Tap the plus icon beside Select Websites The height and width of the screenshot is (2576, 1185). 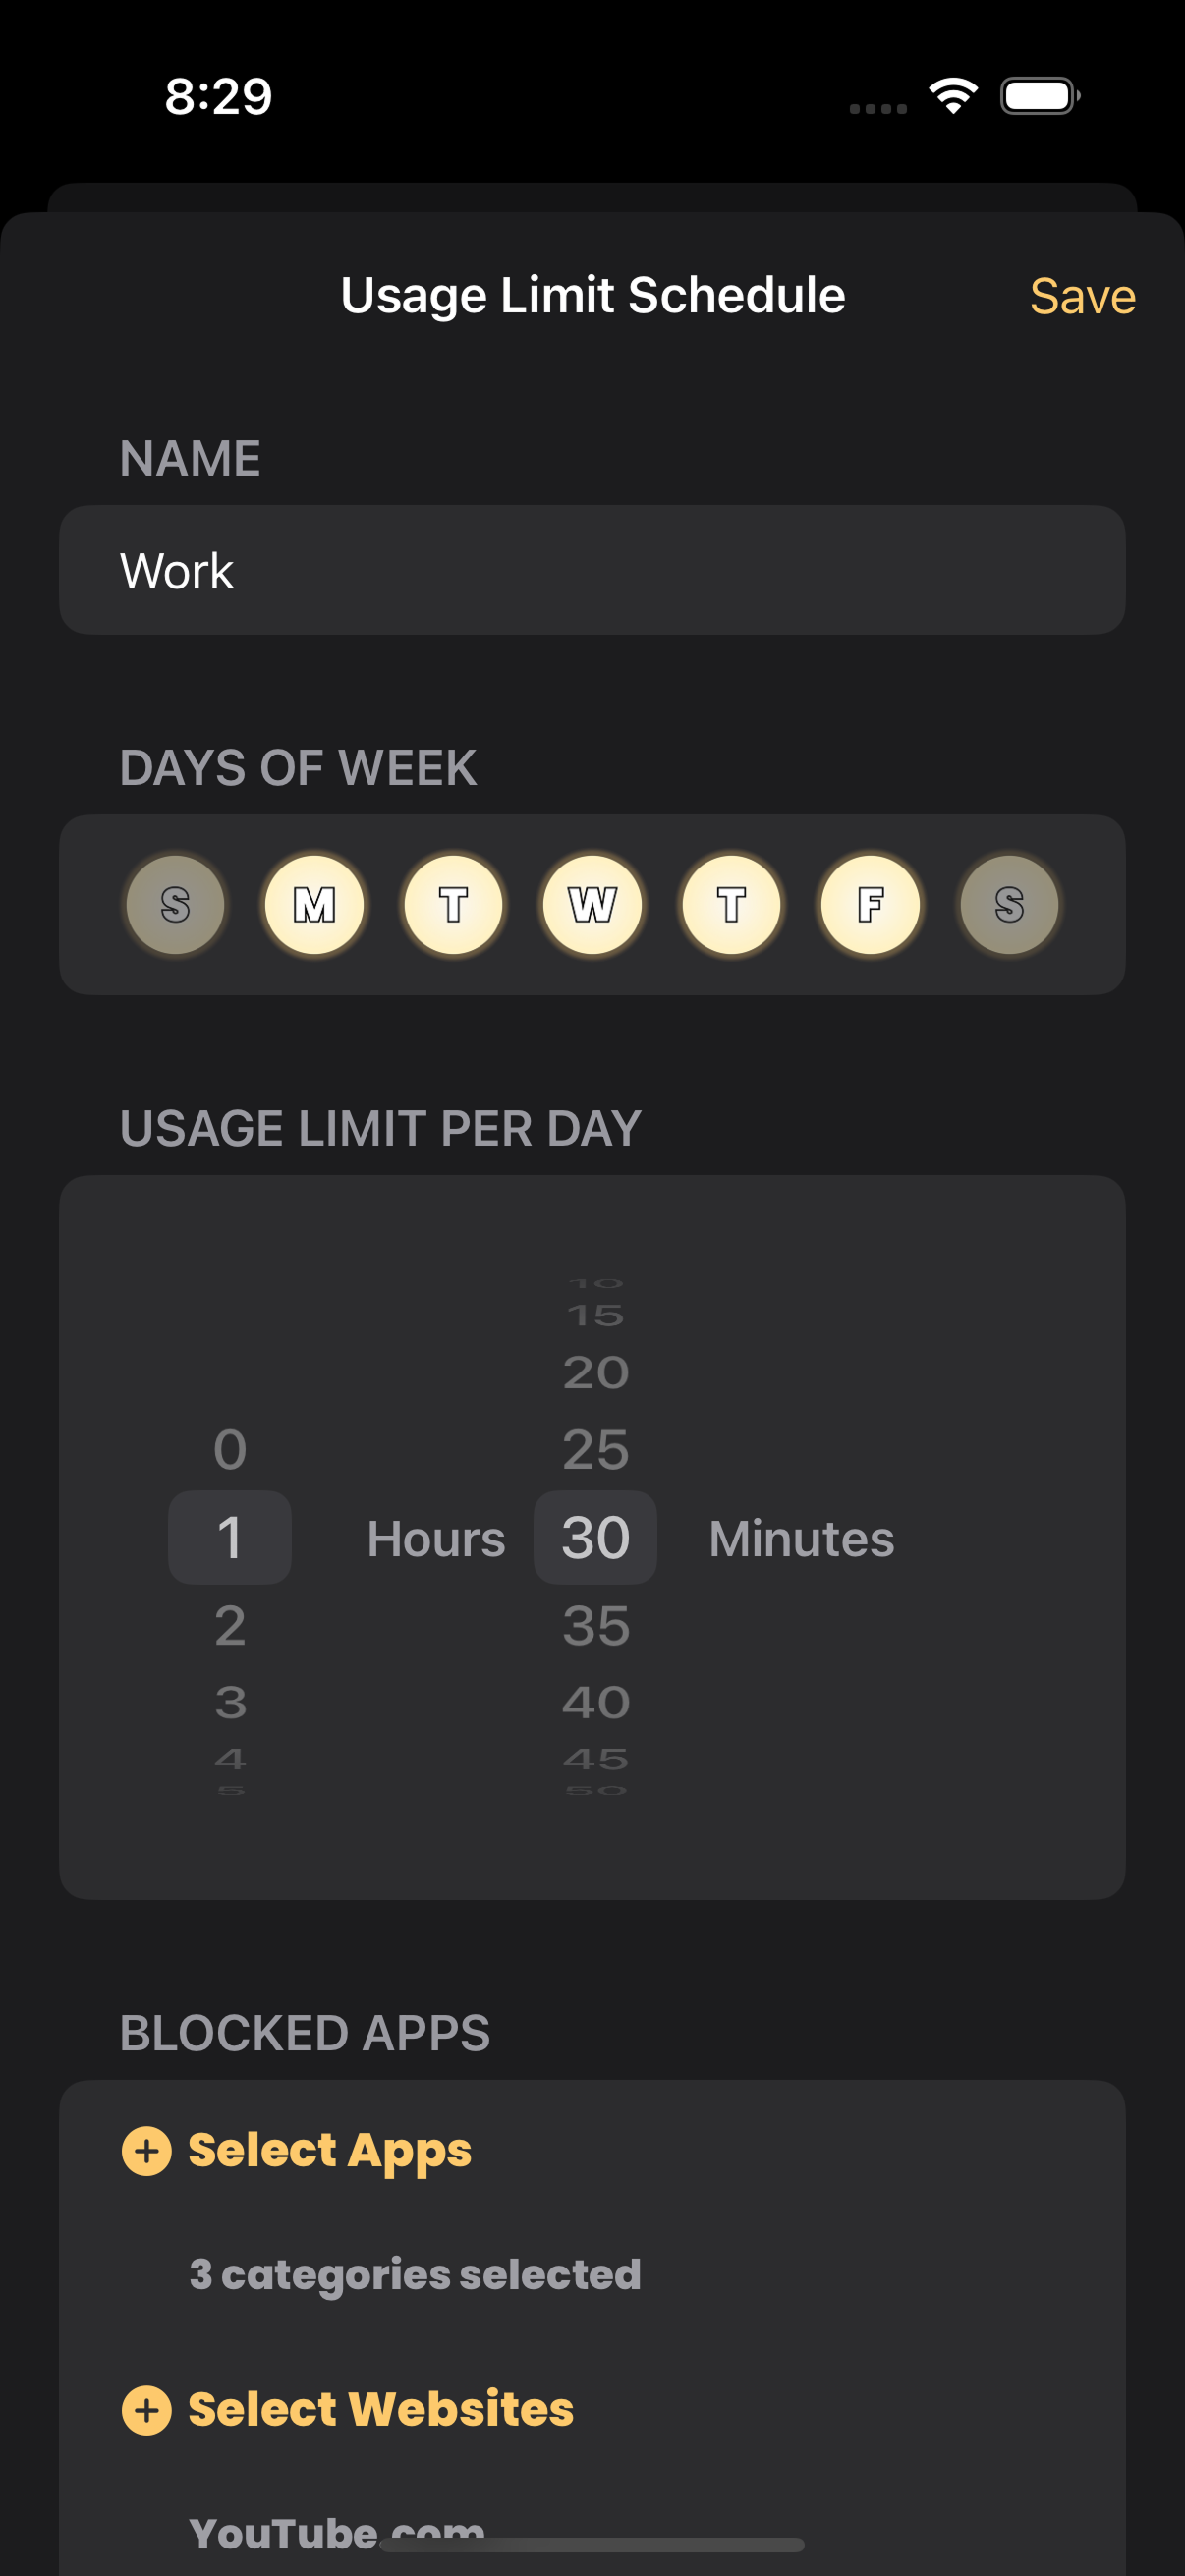pos(146,2409)
